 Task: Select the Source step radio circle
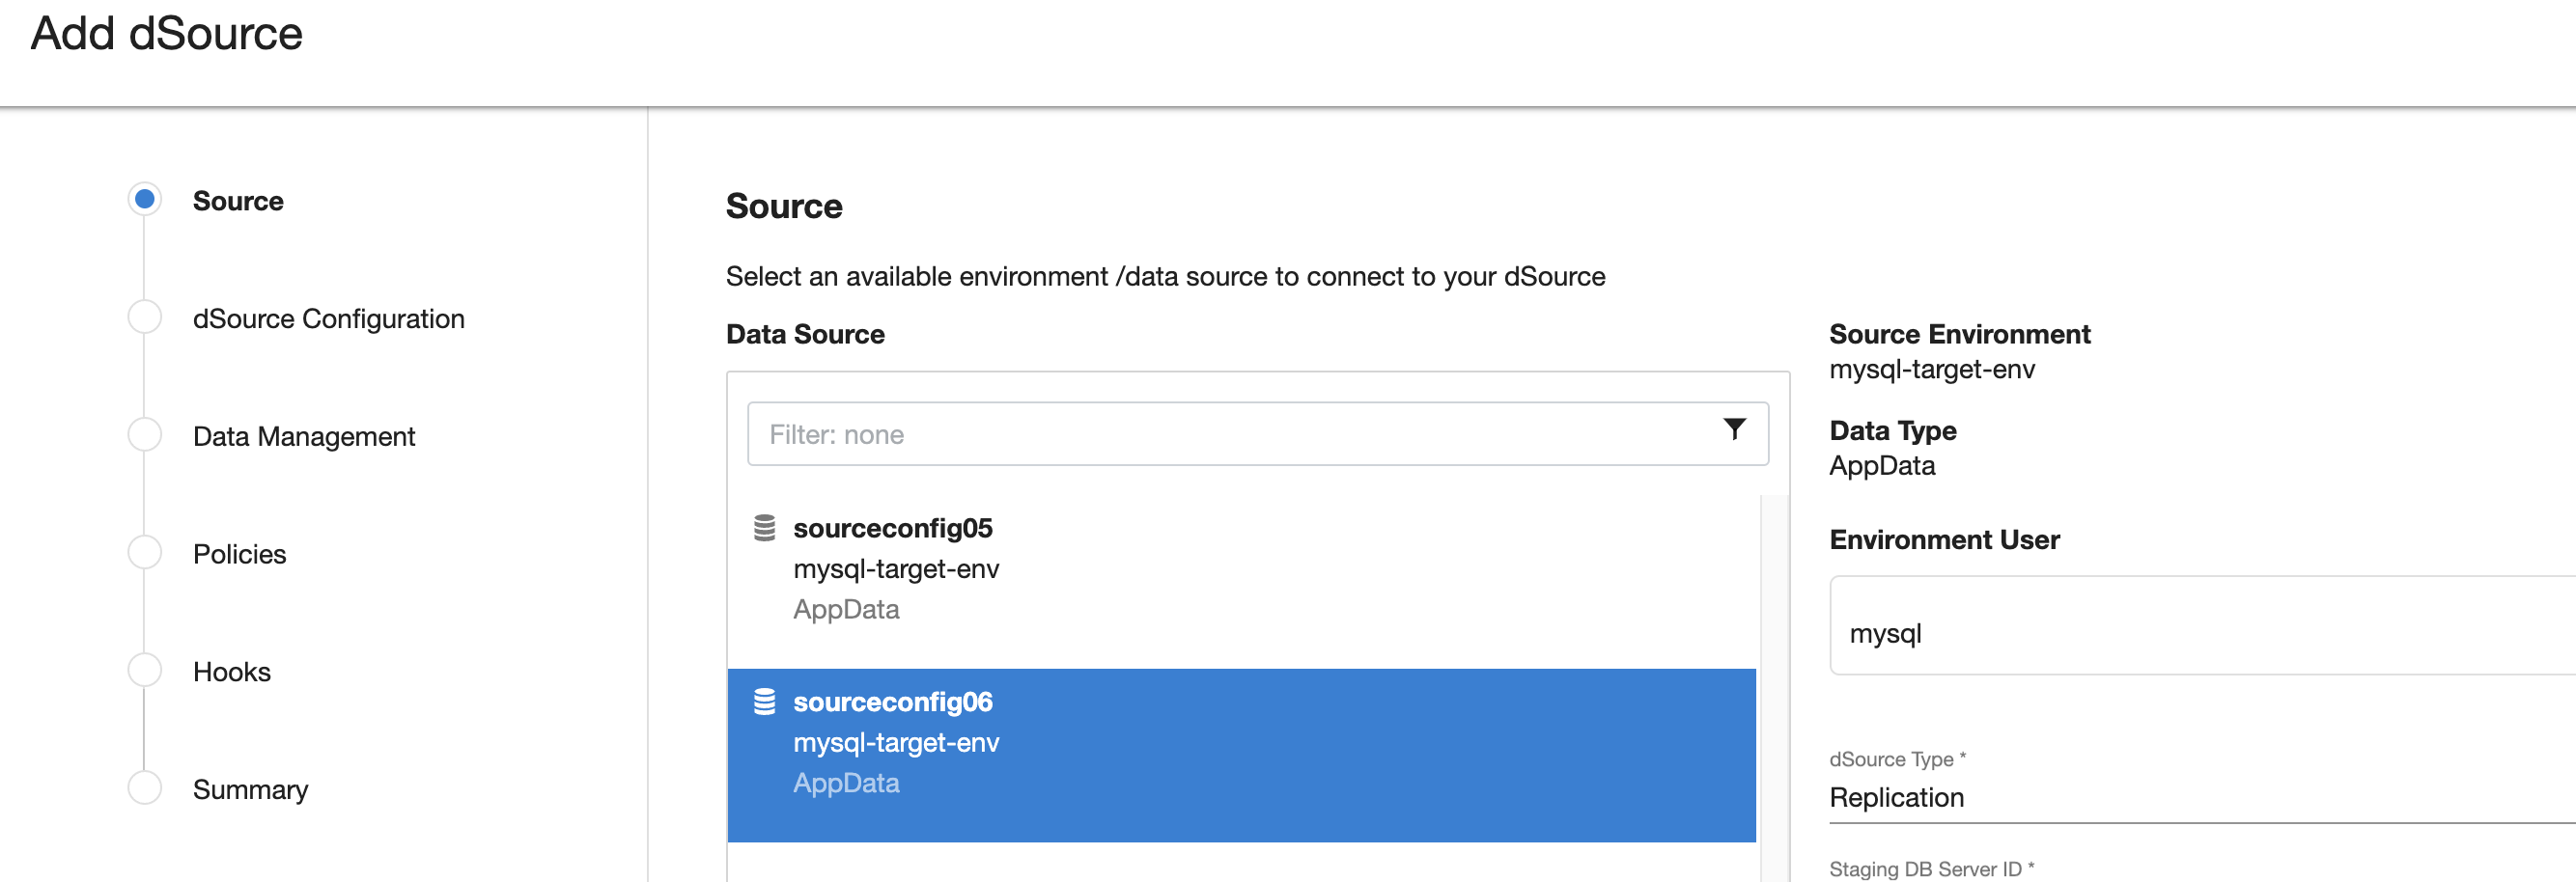[145, 199]
